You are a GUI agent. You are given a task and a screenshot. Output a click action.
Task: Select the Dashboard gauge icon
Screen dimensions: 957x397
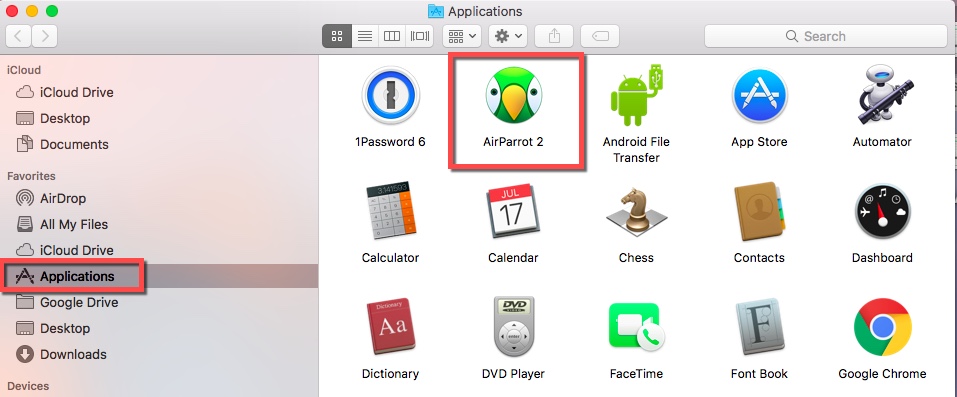(x=882, y=211)
